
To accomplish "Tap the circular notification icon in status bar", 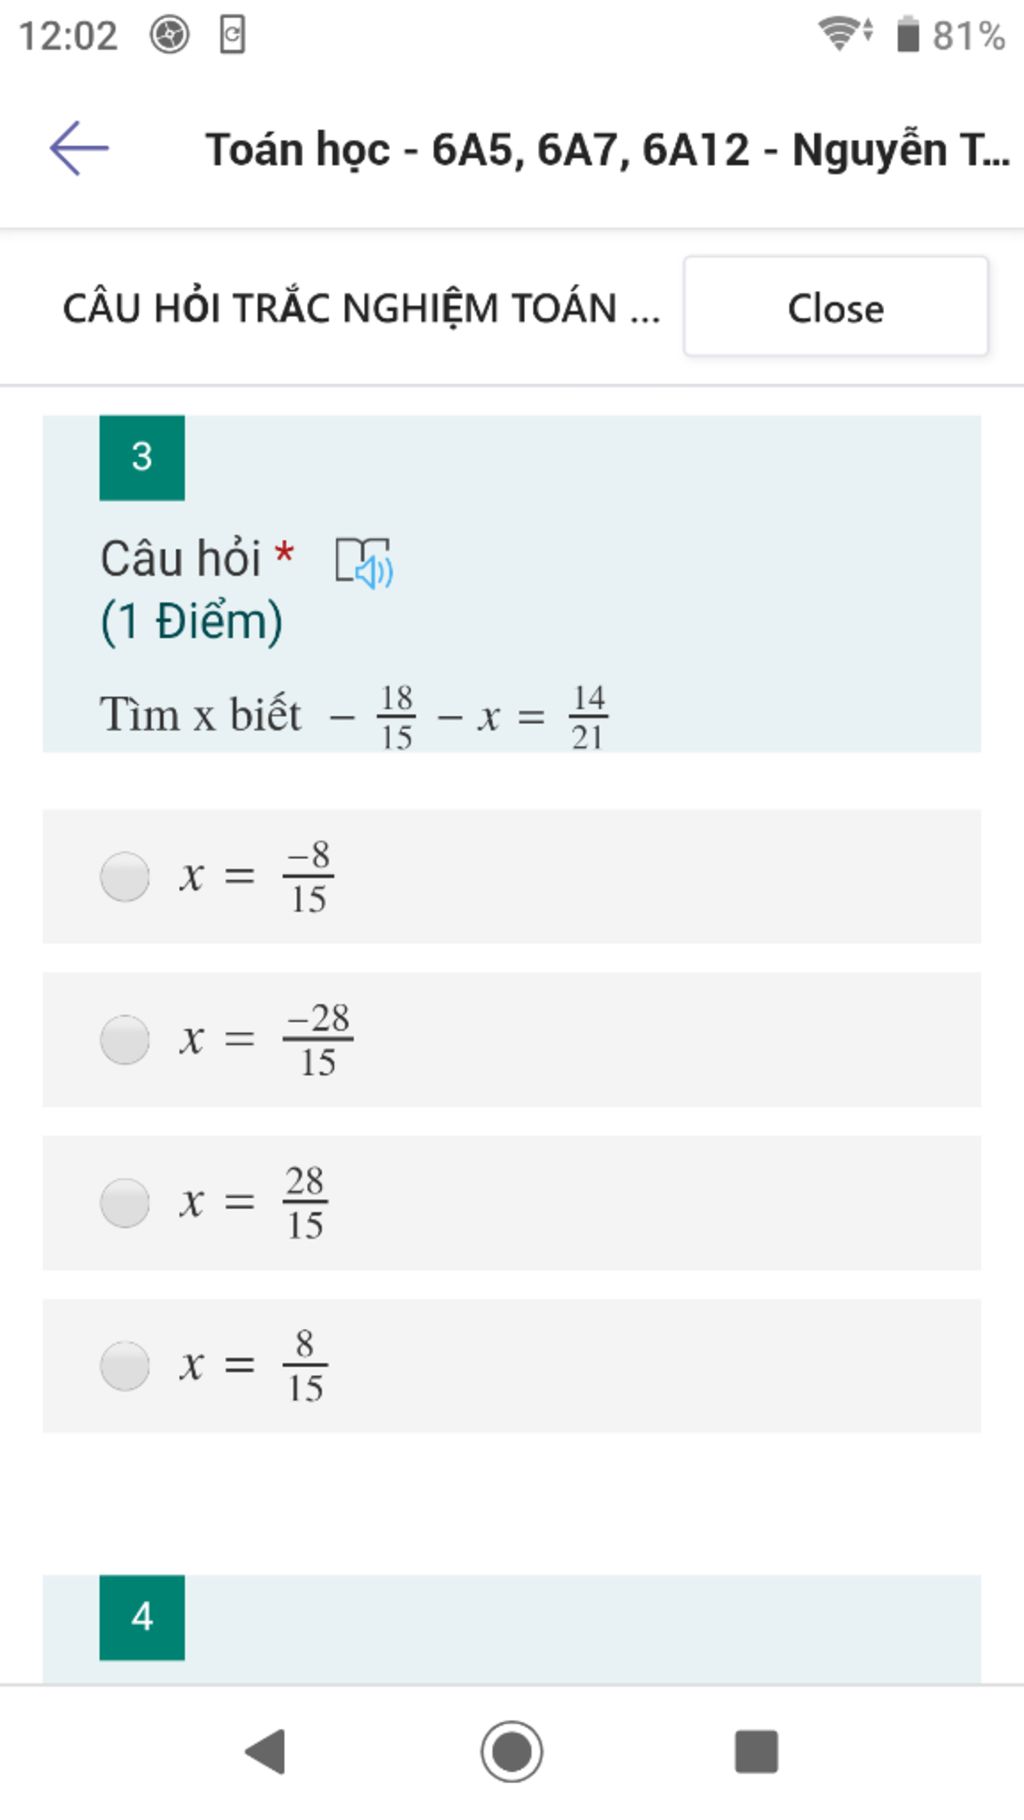I will pos(170,35).
